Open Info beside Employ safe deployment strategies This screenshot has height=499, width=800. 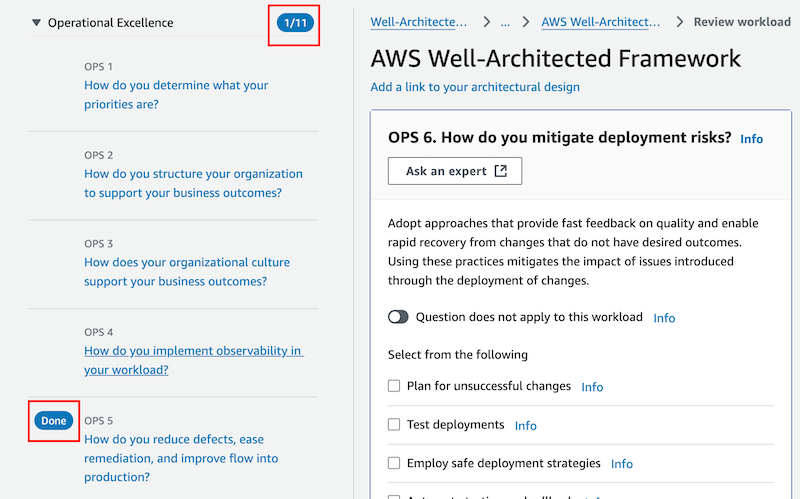tap(621, 464)
